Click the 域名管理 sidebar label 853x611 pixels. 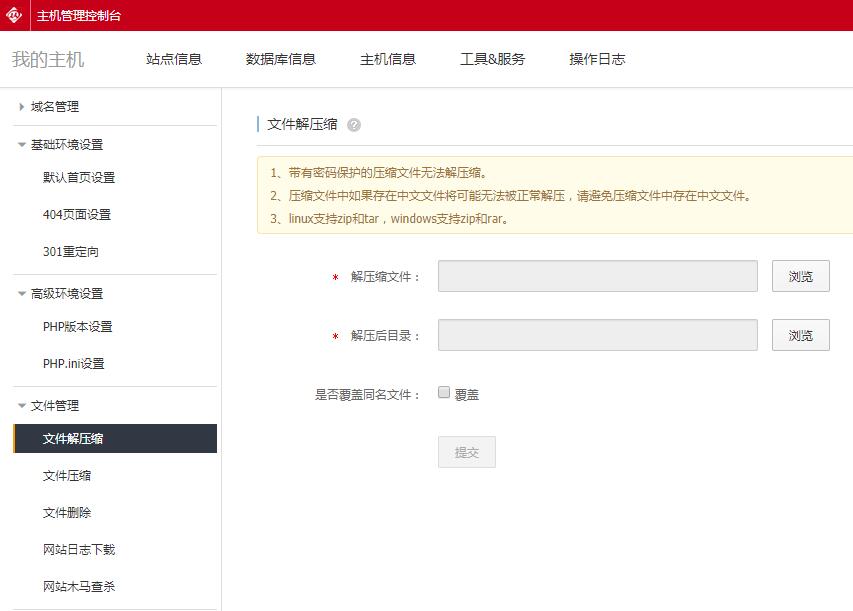[55, 107]
